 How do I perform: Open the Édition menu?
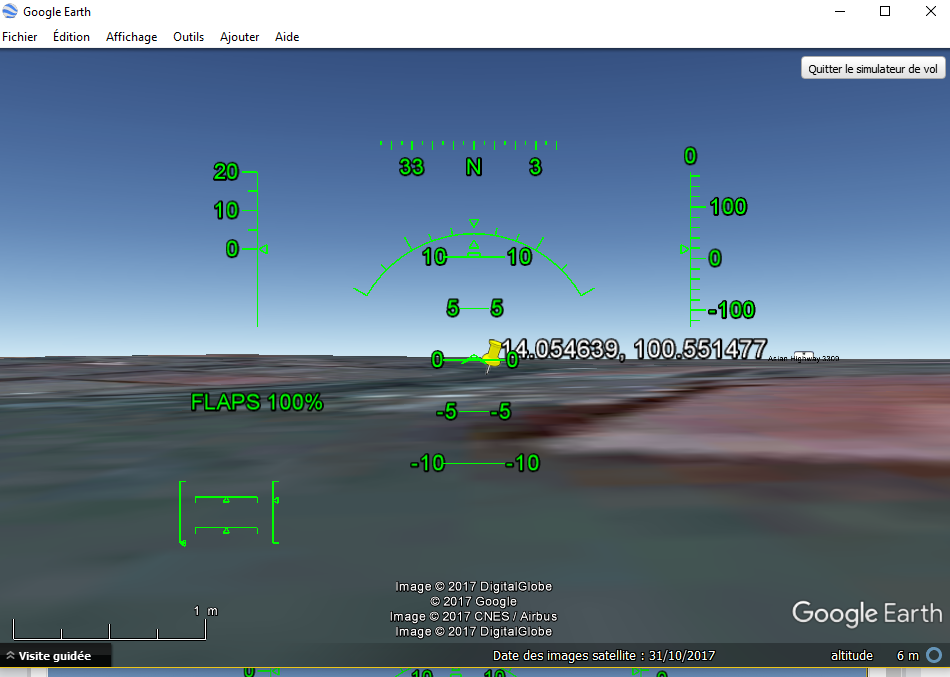[71, 37]
